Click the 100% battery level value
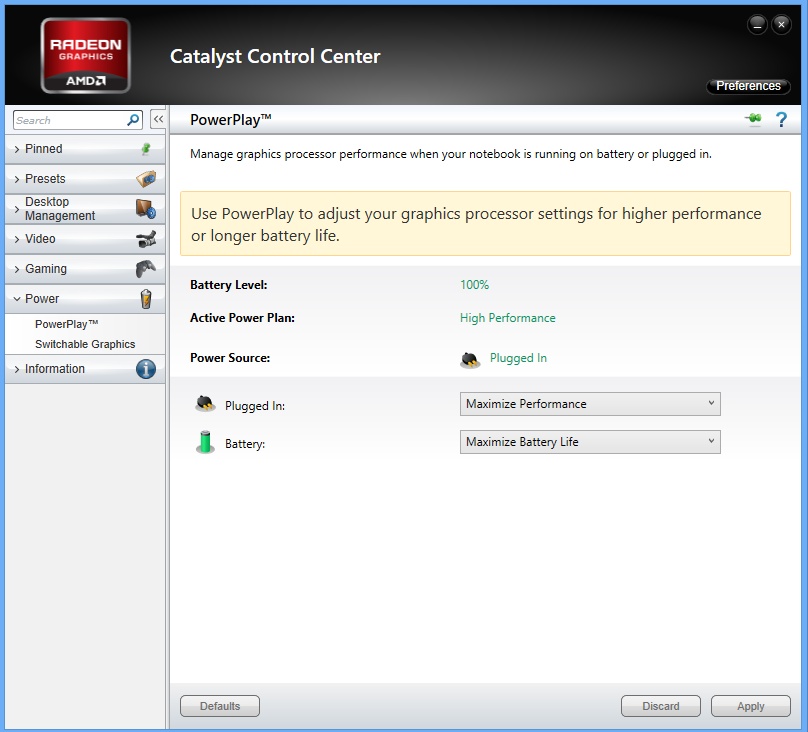The width and height of the screenshot is (808, 732). [475, 285]
